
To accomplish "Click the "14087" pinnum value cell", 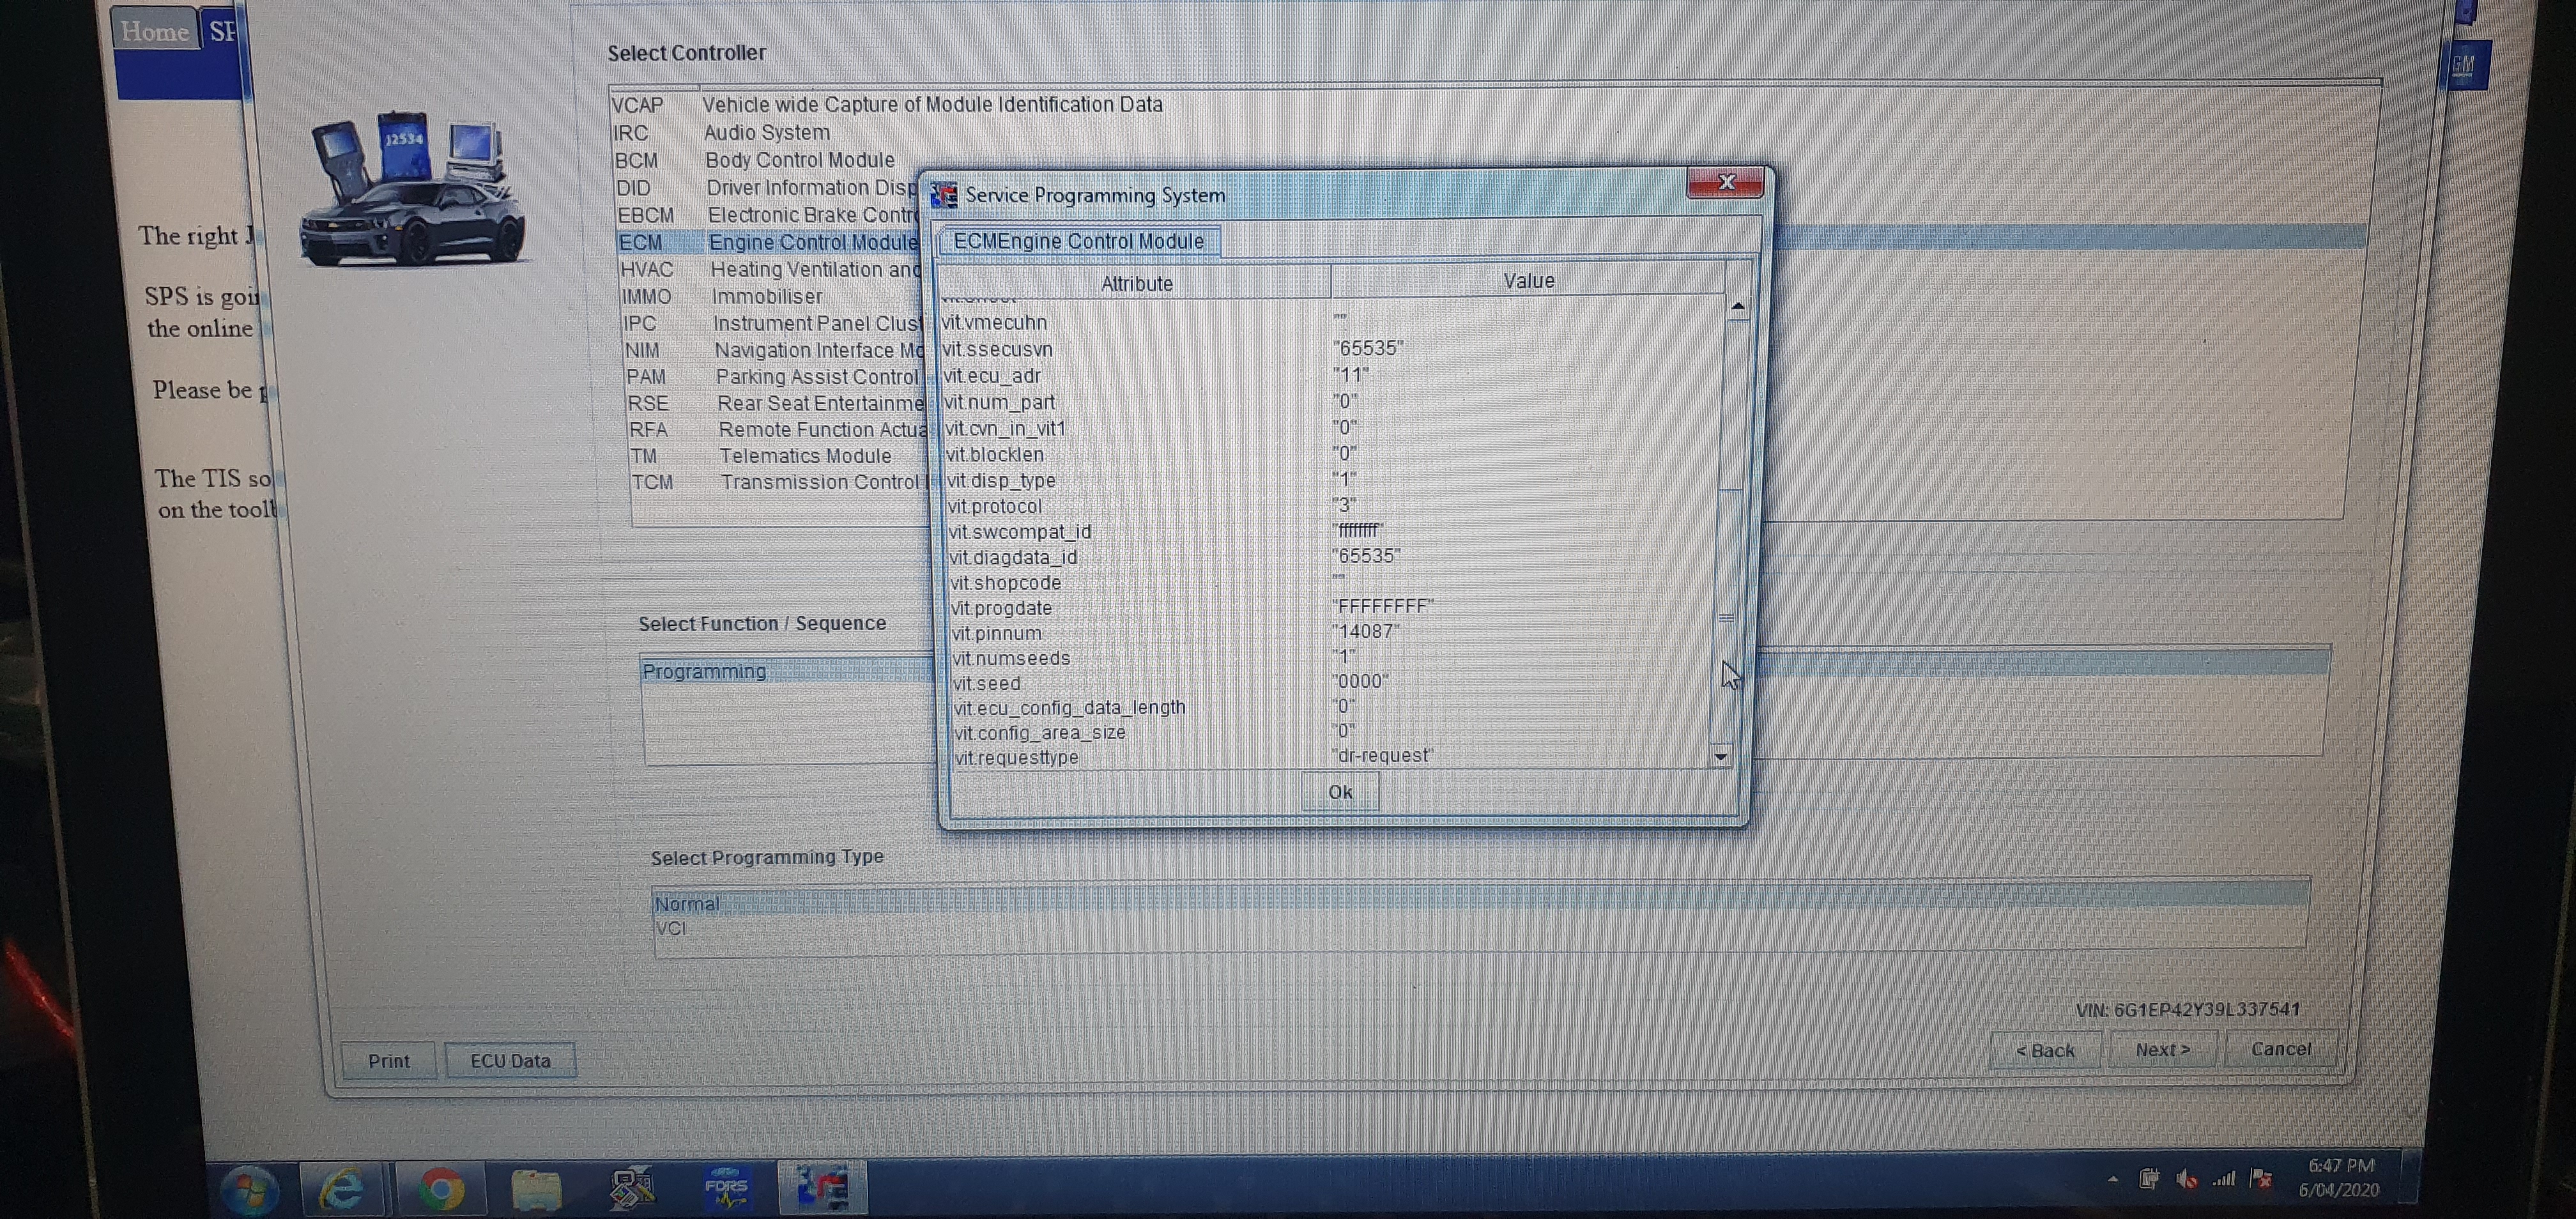I will tap(1366, 631).
